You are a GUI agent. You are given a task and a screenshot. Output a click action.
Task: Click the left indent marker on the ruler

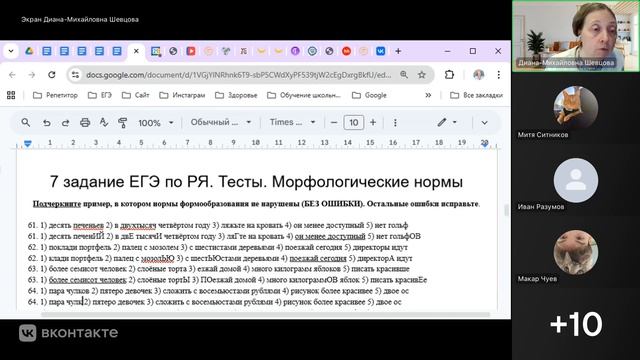[27, 144]
